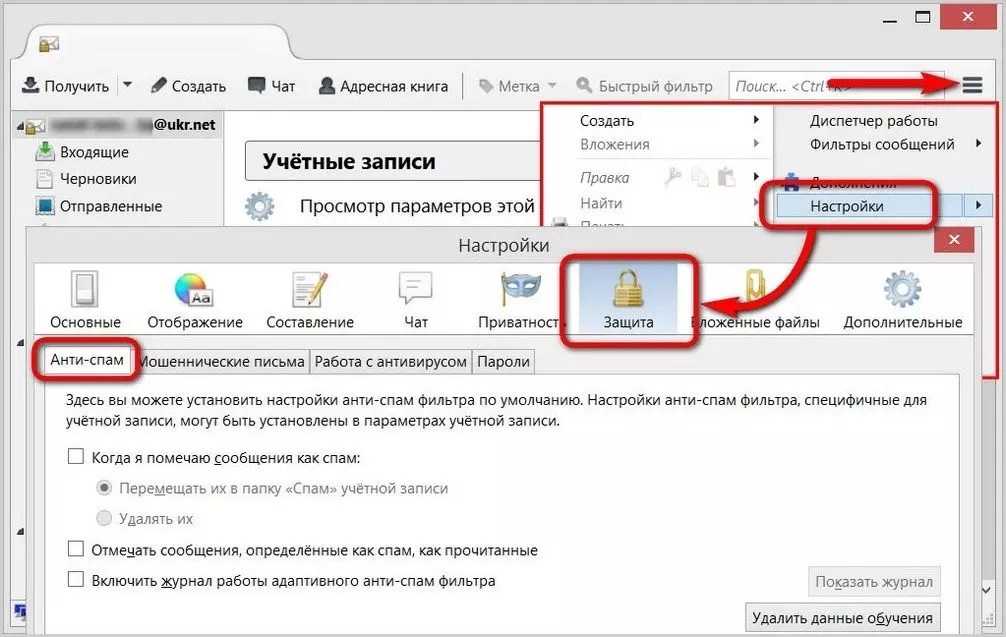The width and height of the screenshot is (1006, 637).
Task: Open the Составление pencil icon
Action: [309, 290]
